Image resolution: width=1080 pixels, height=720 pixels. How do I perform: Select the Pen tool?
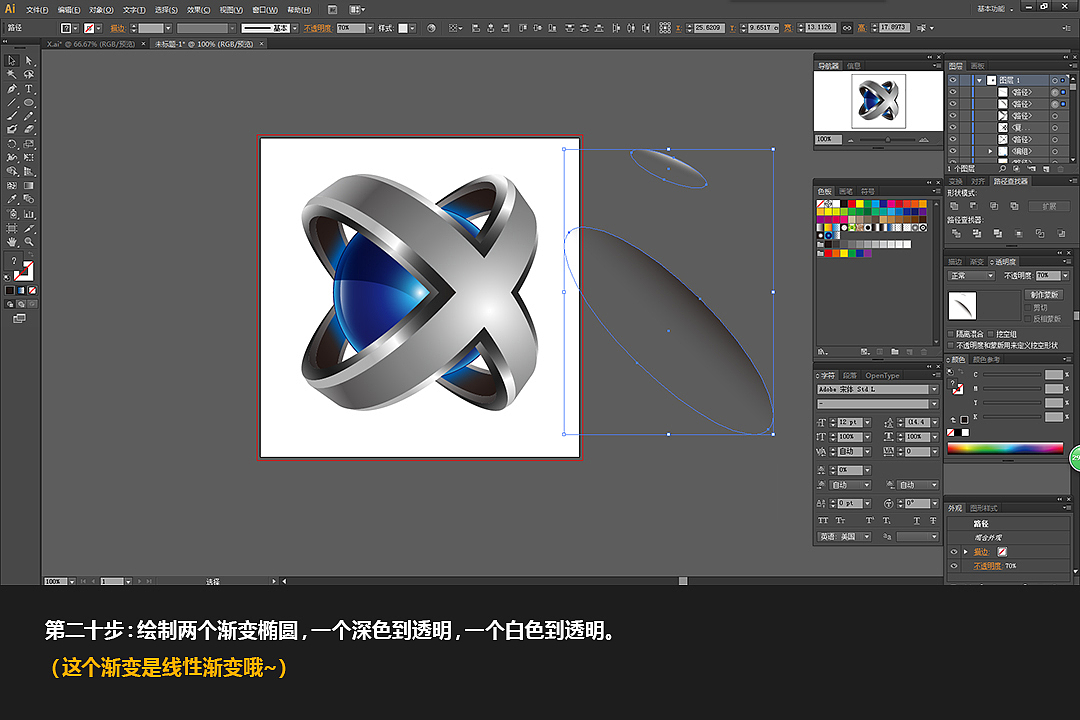13,88
